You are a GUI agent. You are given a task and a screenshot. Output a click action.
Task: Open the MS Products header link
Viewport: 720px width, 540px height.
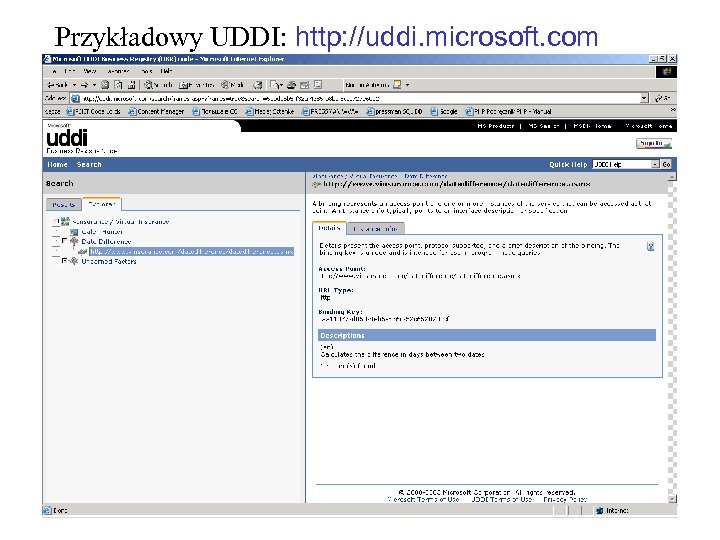495,126
